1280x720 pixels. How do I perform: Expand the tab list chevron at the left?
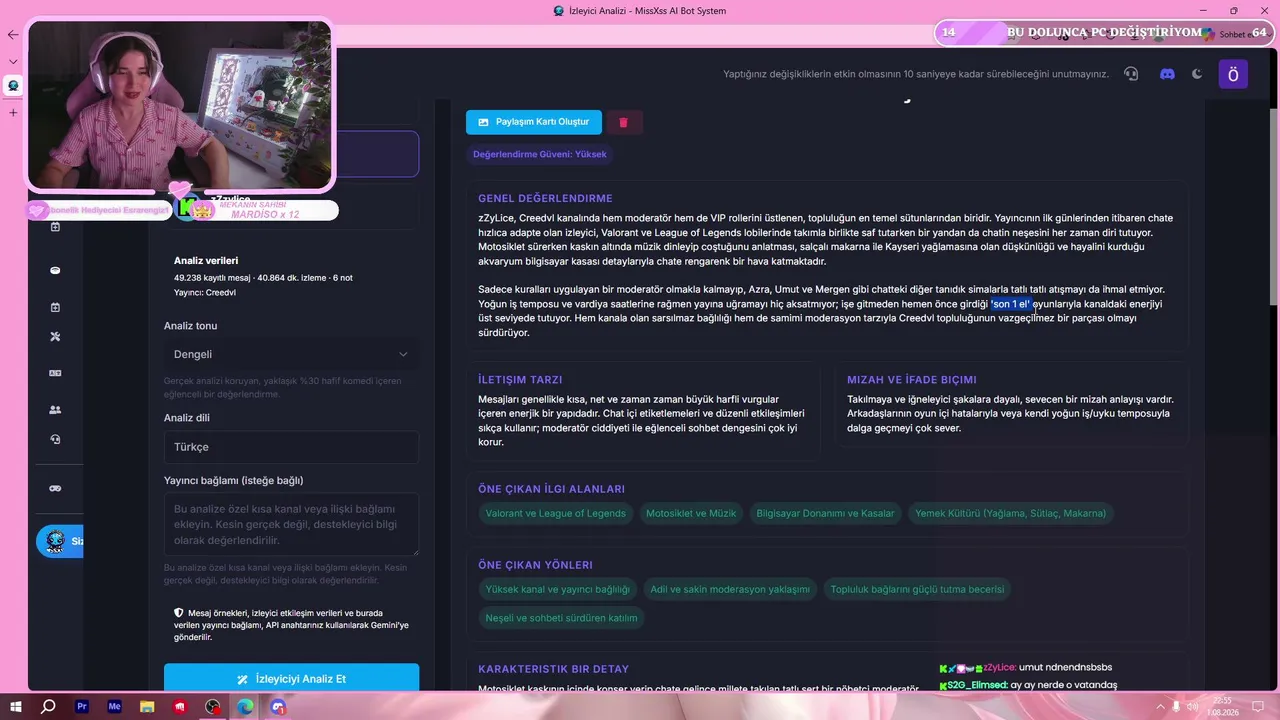[13, 61]
